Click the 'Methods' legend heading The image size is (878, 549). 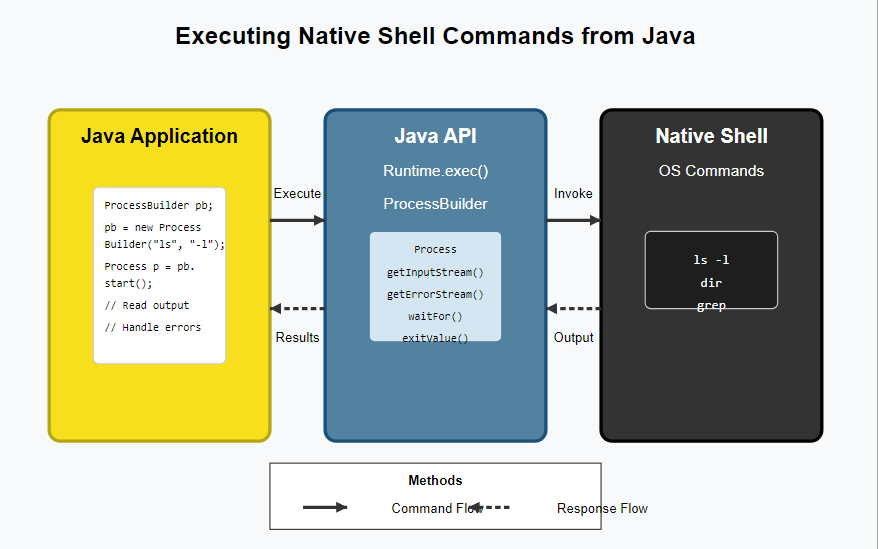(x=435, y=481)
